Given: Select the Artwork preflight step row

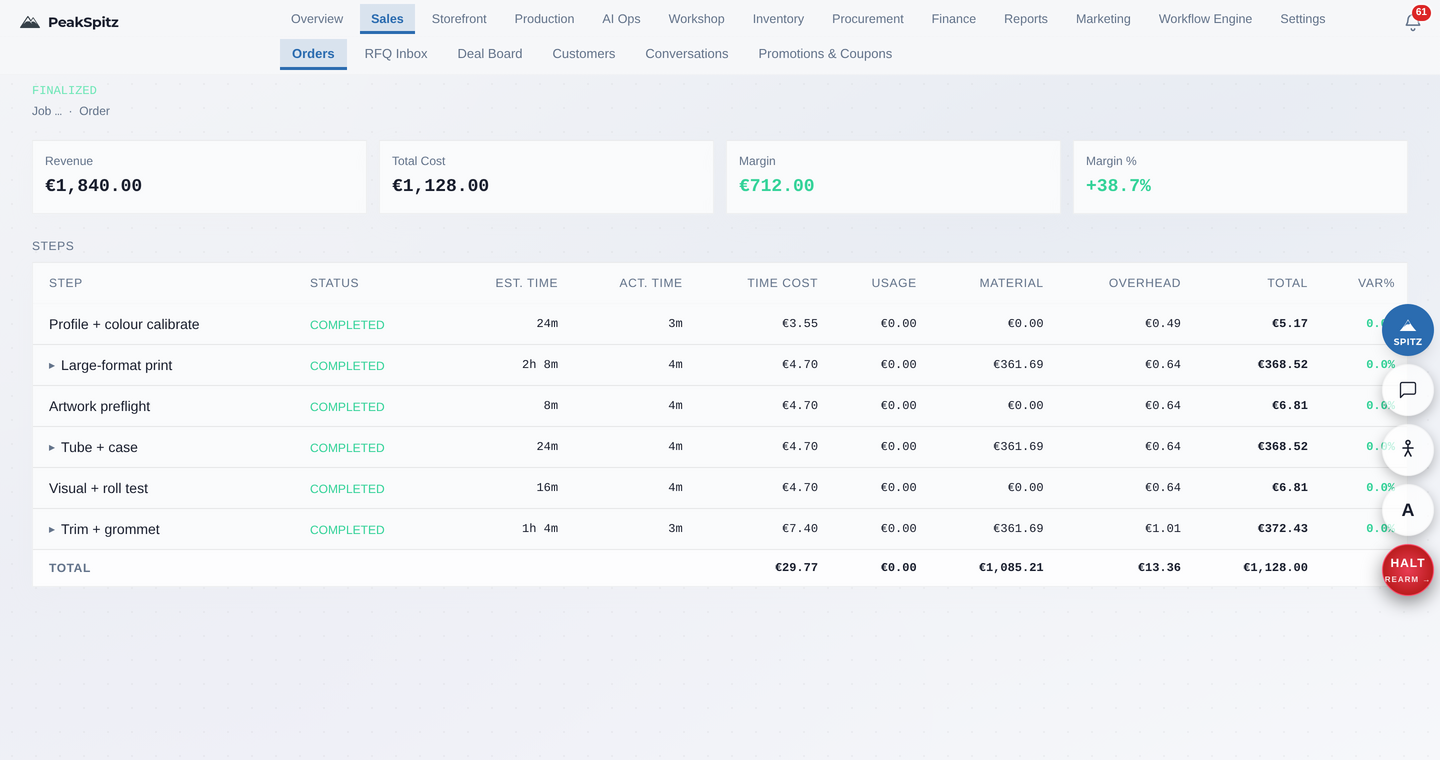Looking at the screenshot, I should tap(720, 406).
